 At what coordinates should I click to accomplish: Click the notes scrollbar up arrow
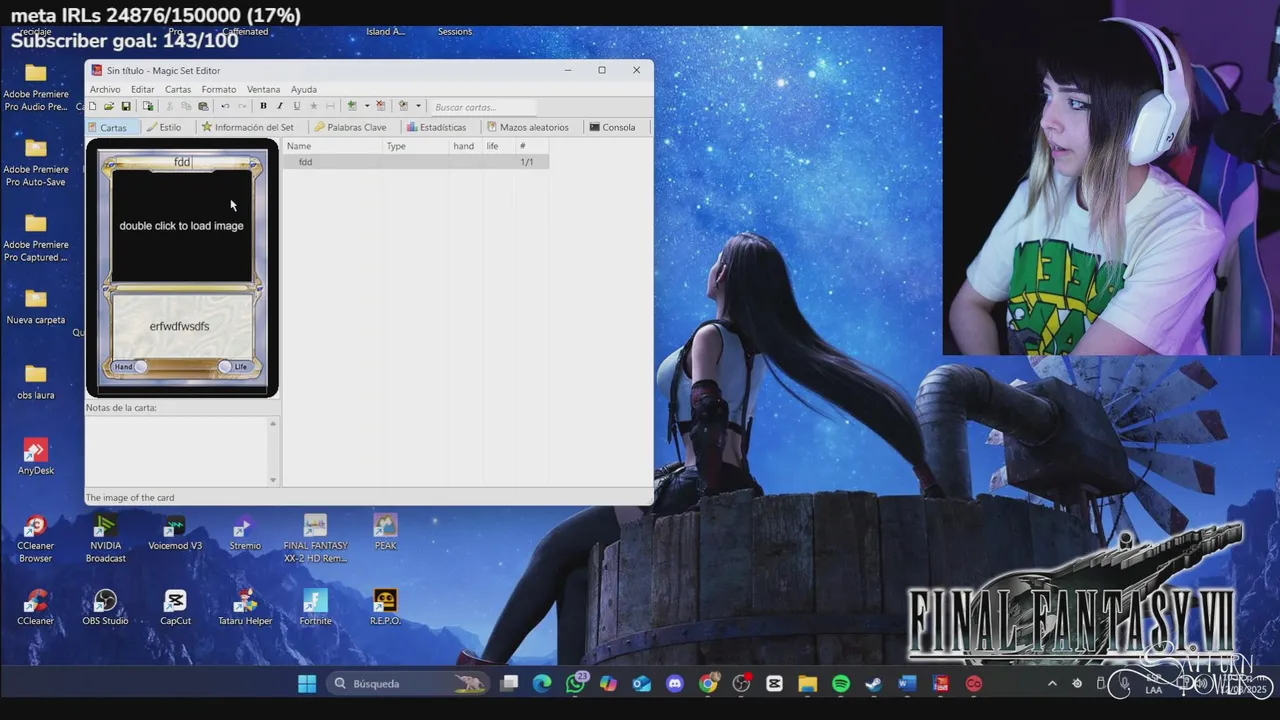click(273, 423)
